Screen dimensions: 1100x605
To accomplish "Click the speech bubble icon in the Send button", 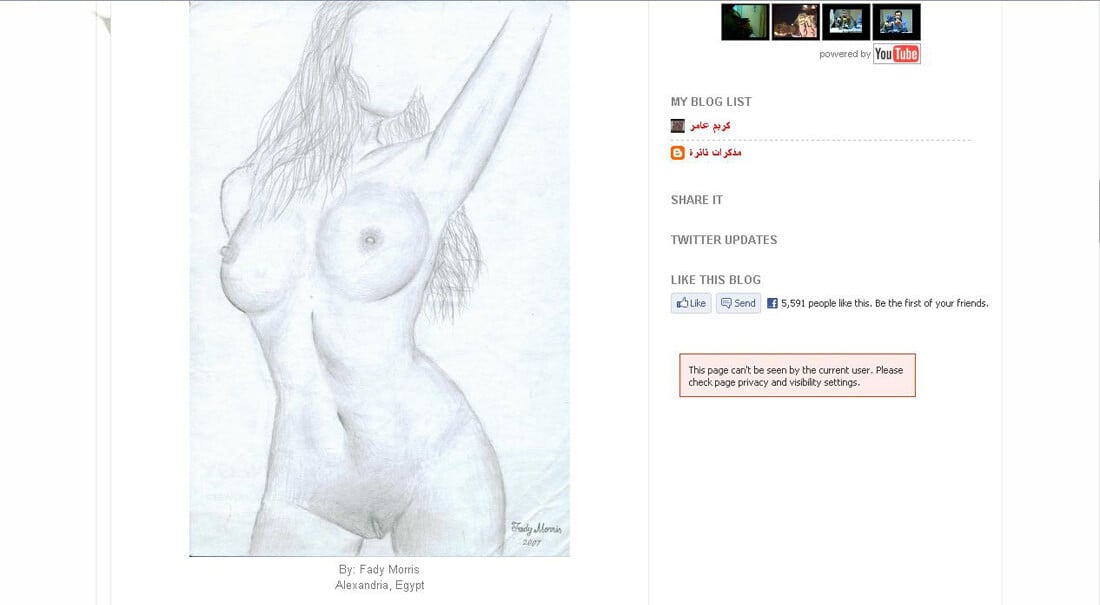I will (726, 303).
